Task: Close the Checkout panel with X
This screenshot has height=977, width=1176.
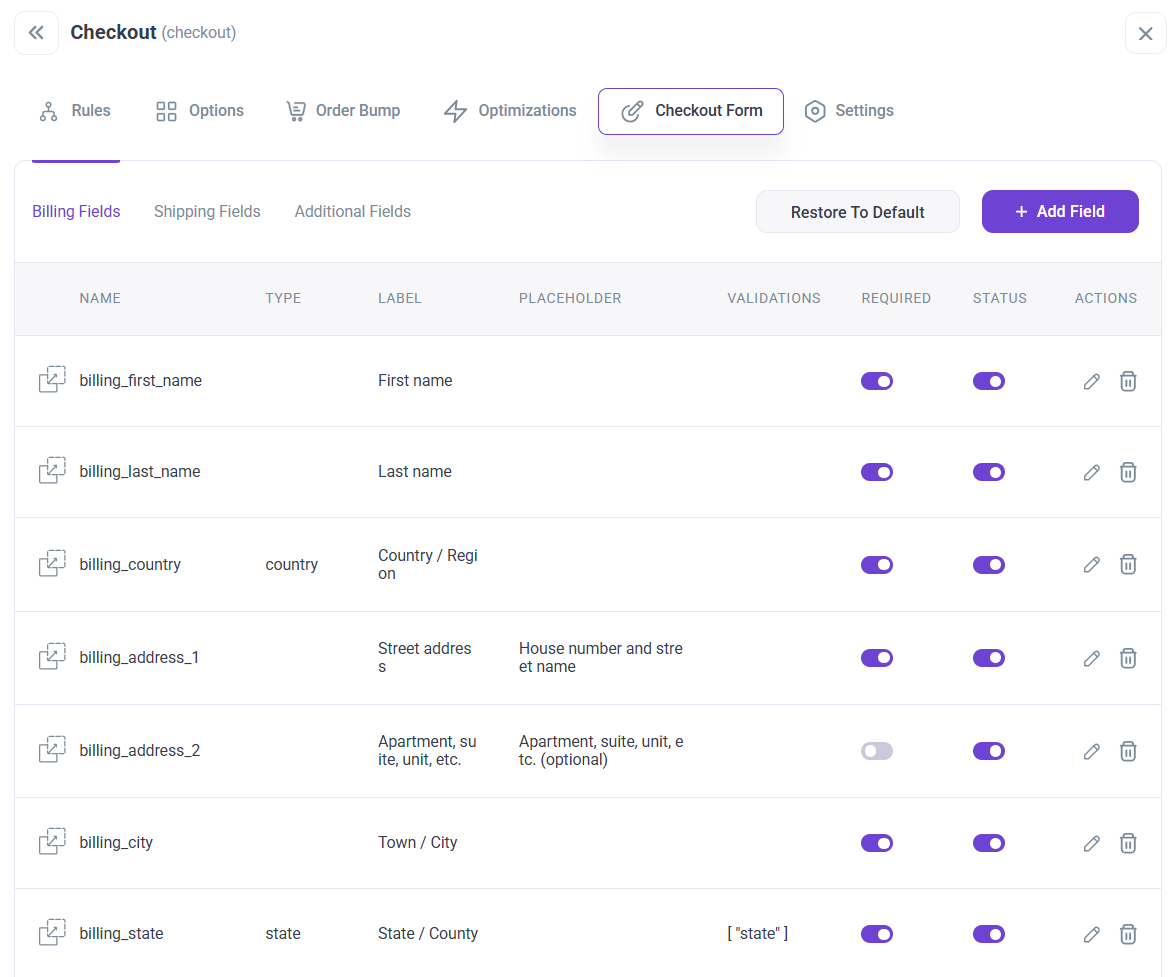Action: 1145,33
